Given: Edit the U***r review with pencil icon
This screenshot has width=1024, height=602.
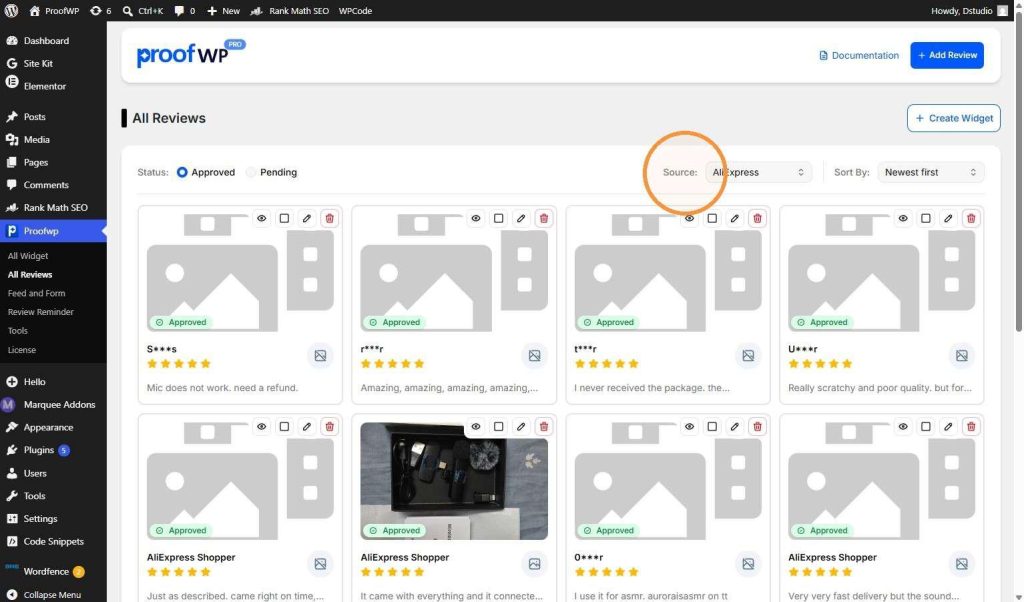Looking at the screenshot, I should (x=948, y=218).
